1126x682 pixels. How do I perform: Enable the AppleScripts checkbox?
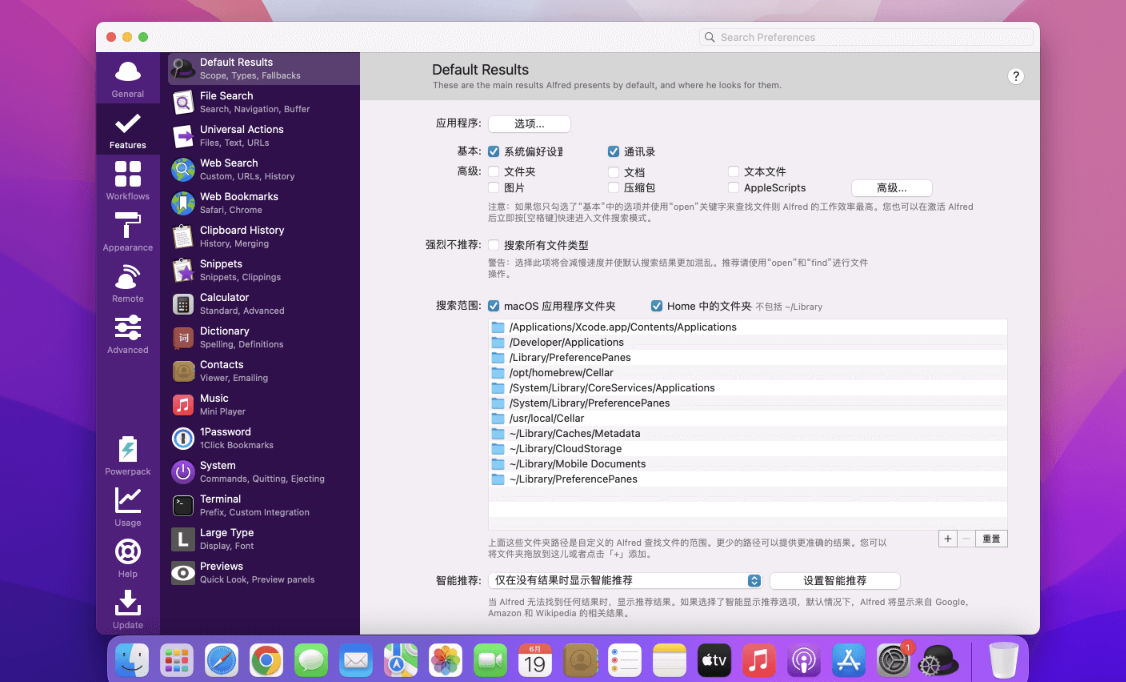tap(733, 187)
